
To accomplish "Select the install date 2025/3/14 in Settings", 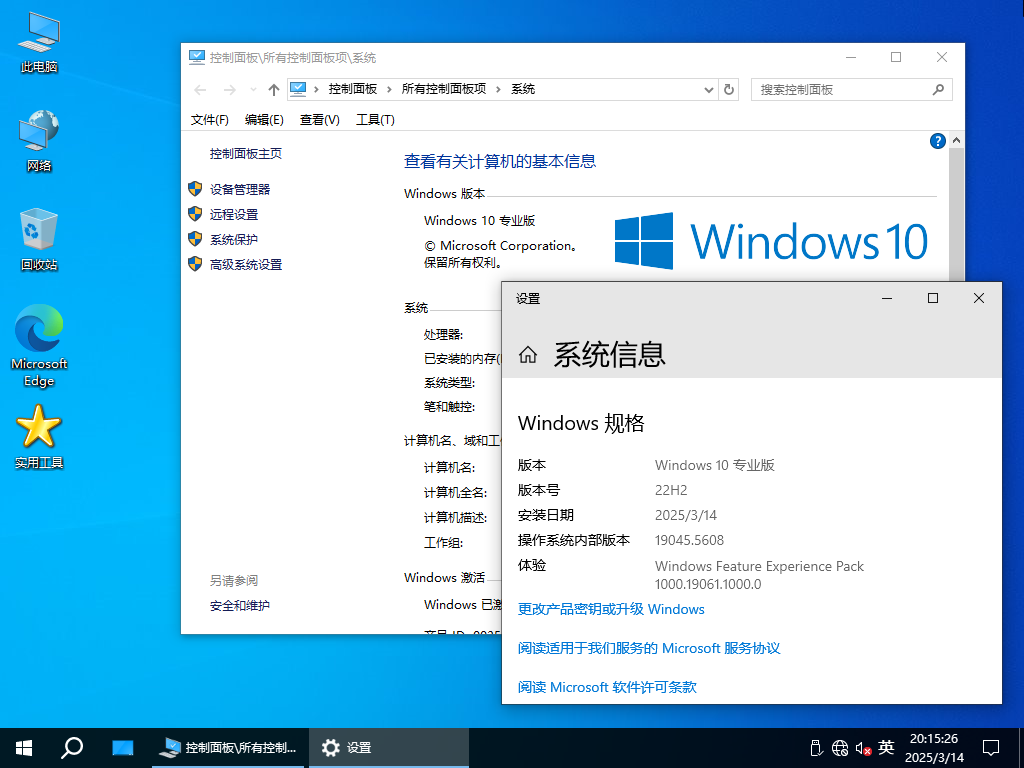I will [x=686, y=515].
